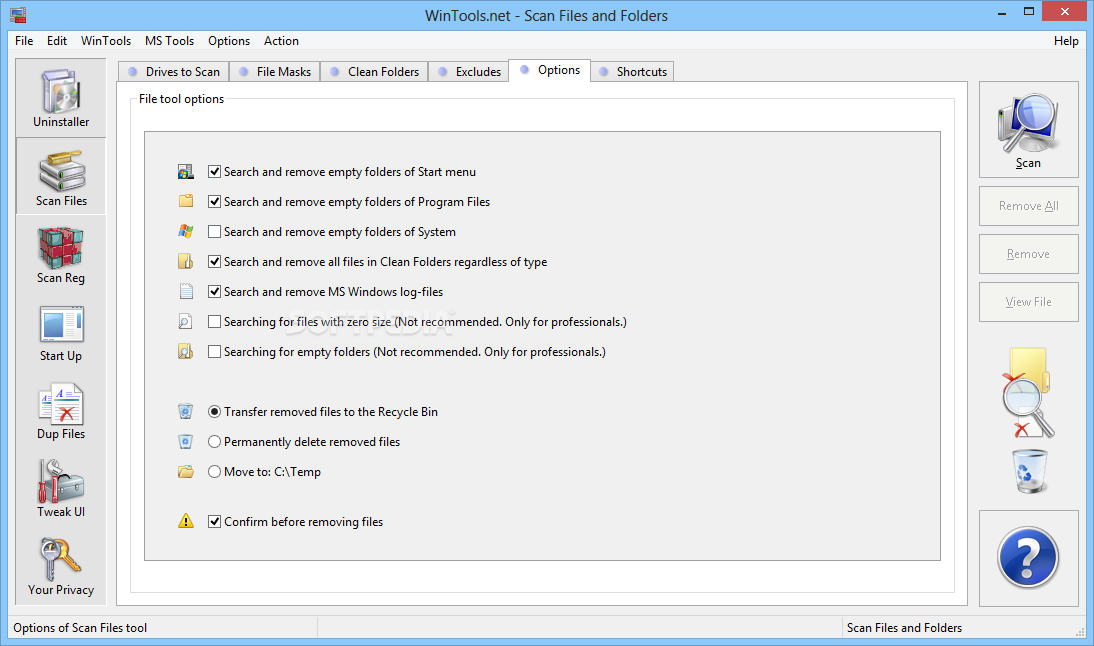Open the Action menu

coord(281,40)
